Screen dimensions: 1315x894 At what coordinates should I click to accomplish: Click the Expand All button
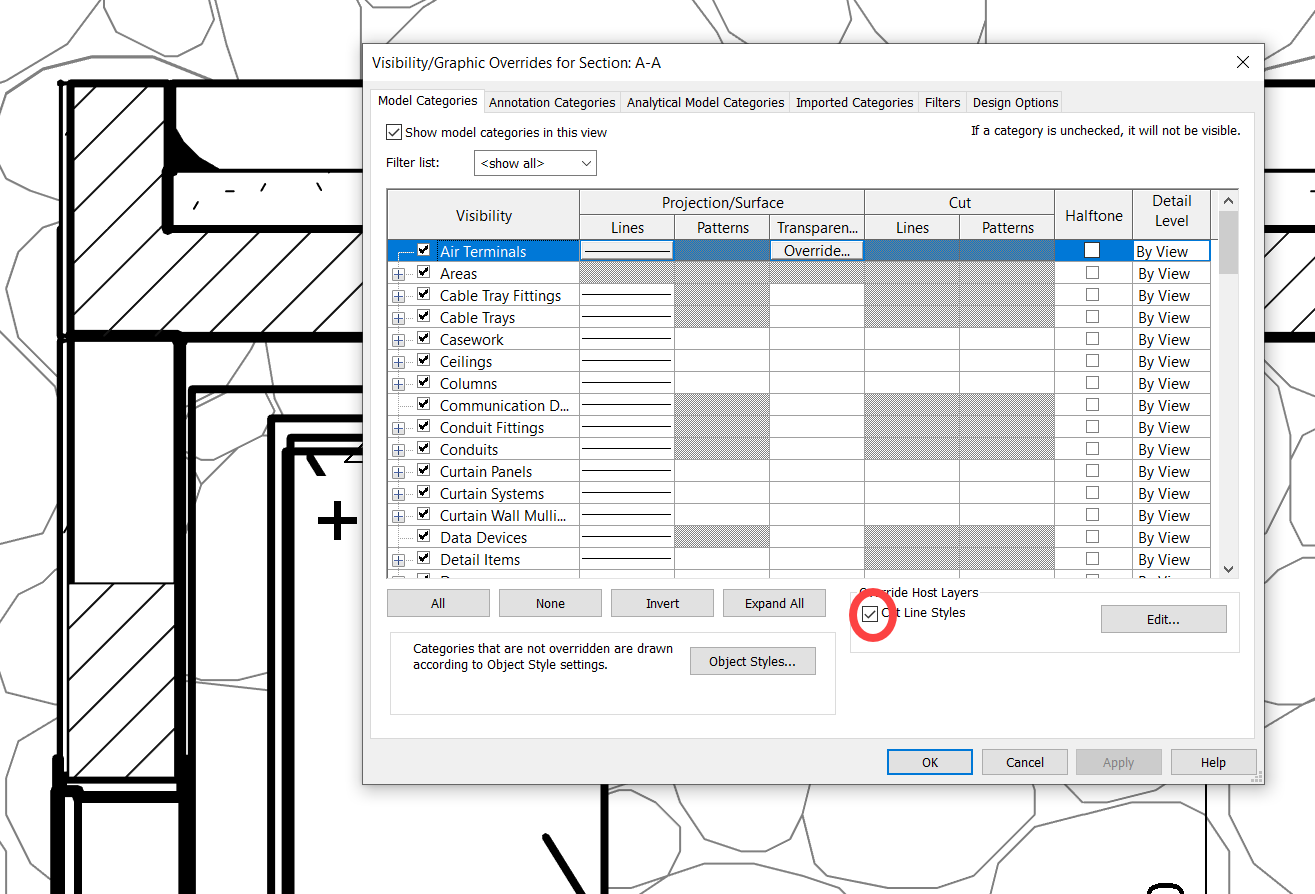click(774, 602)
